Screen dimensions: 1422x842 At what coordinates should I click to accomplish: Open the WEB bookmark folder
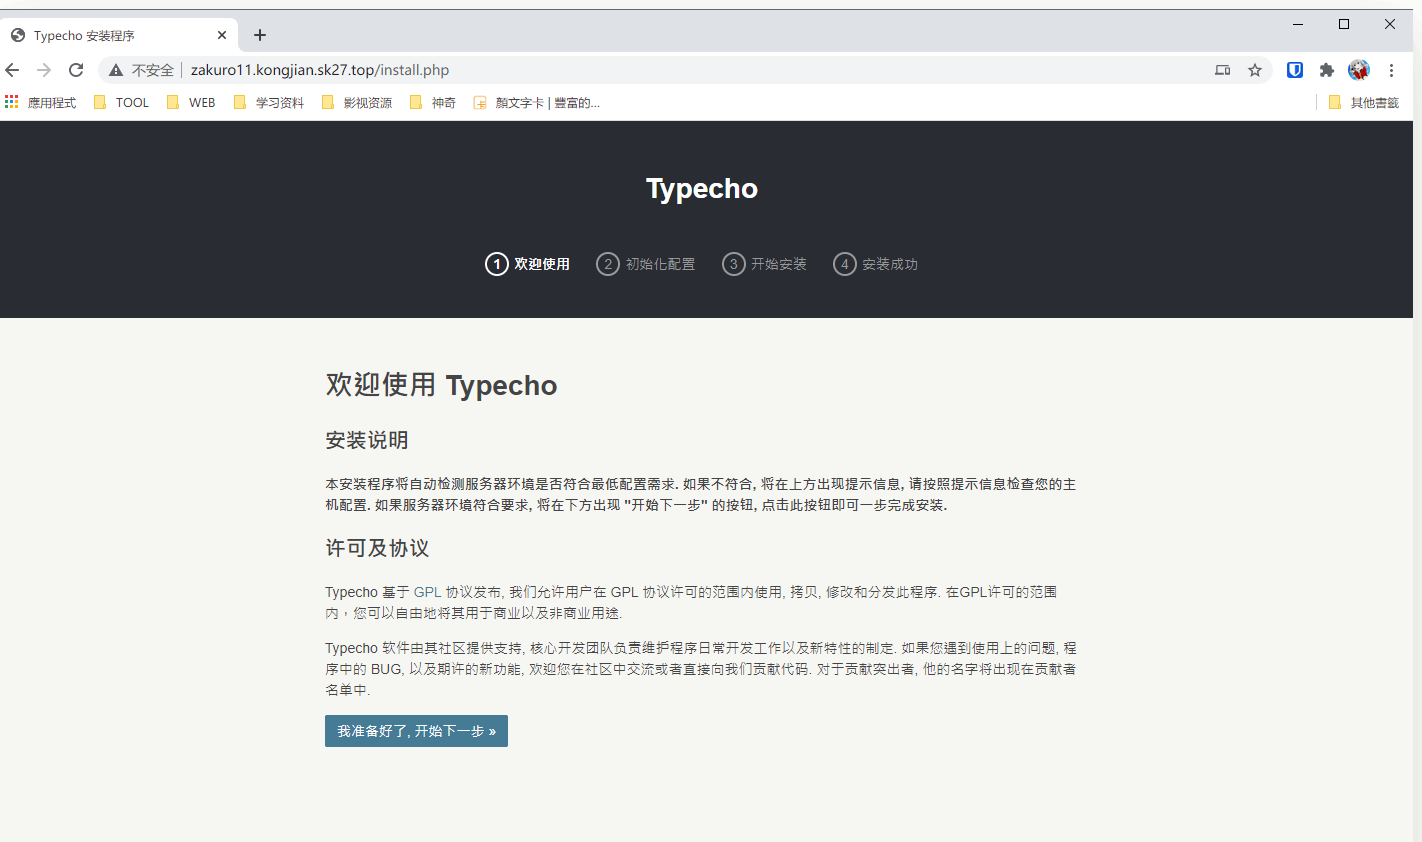[191, 102]
